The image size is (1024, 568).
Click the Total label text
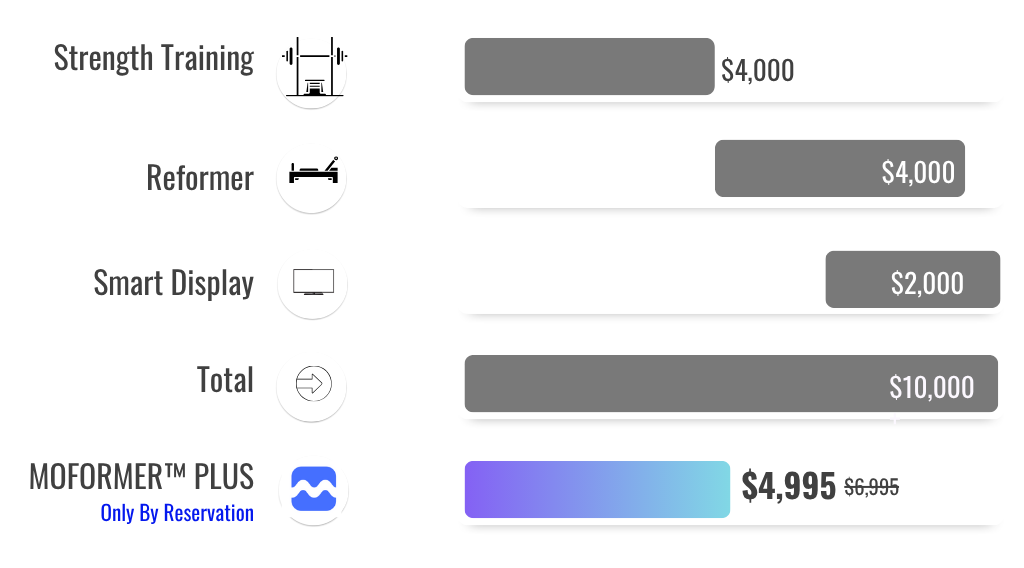point(225,380)
